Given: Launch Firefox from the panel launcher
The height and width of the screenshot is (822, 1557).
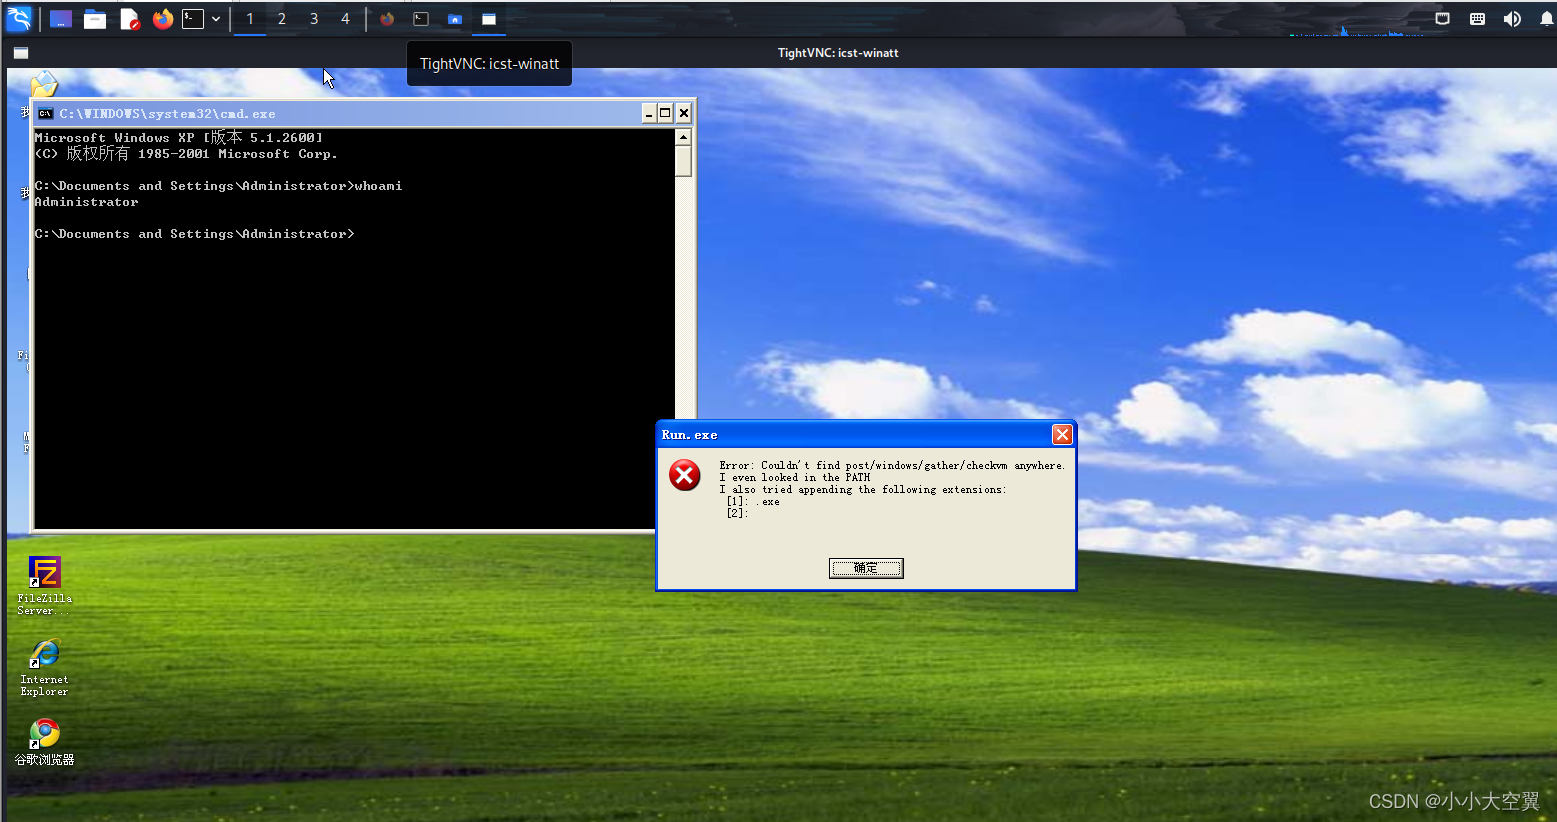Looking at the screenshot, I should (x=163, y=19).
